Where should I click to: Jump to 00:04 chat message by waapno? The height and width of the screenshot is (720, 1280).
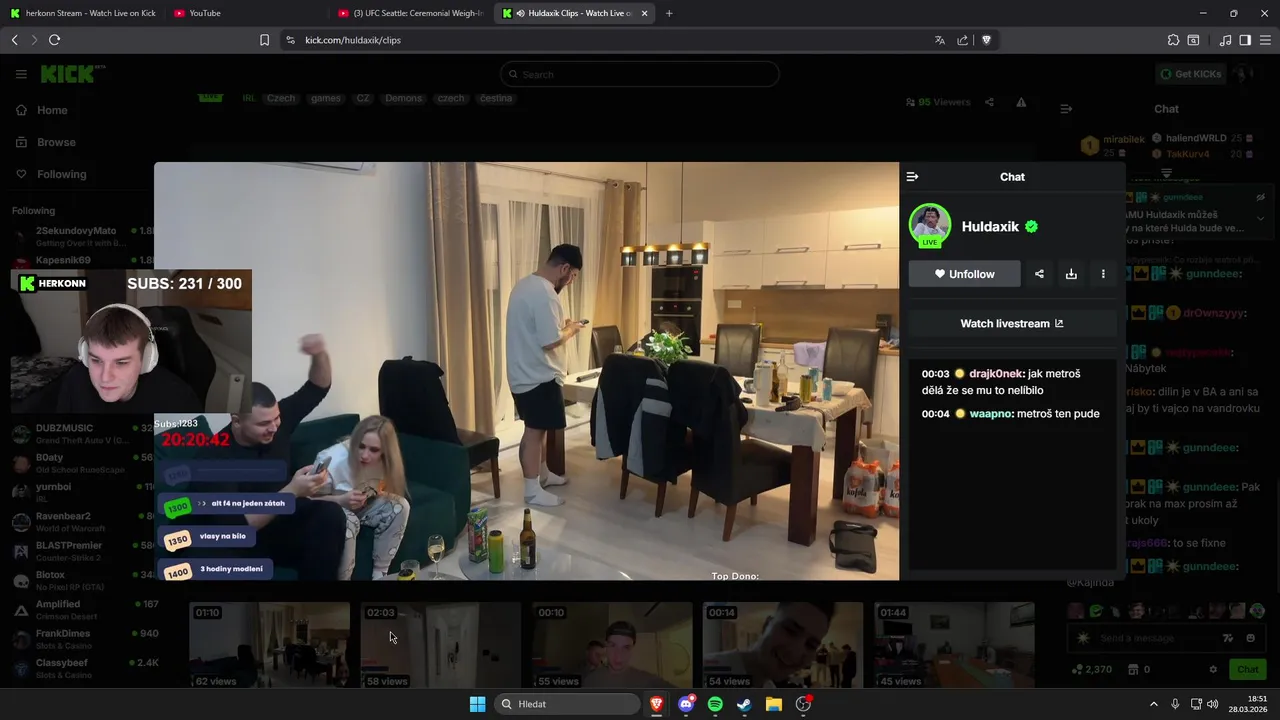(1010, 414)
